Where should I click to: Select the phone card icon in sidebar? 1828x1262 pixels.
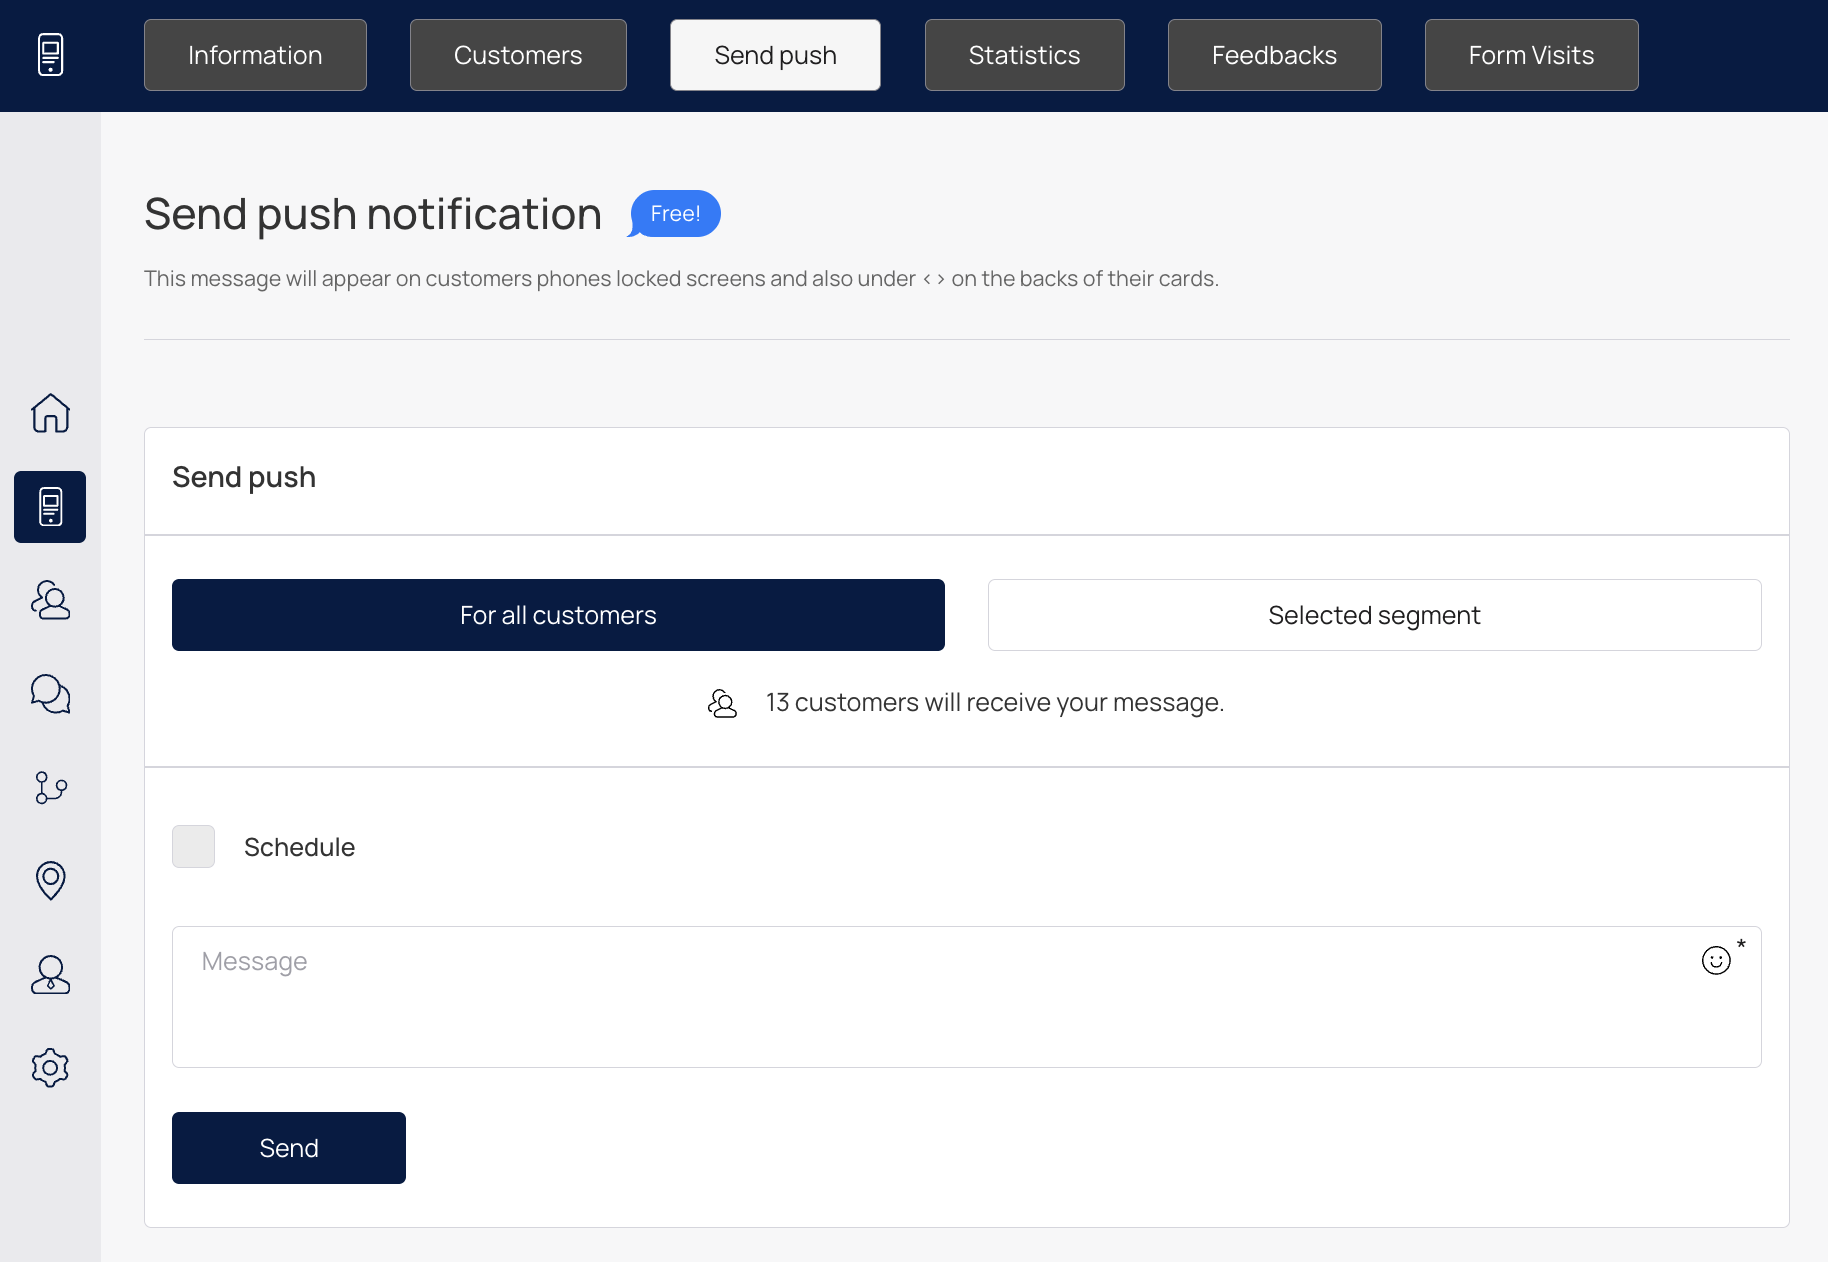pyautogui.click(x=50, y=507)
